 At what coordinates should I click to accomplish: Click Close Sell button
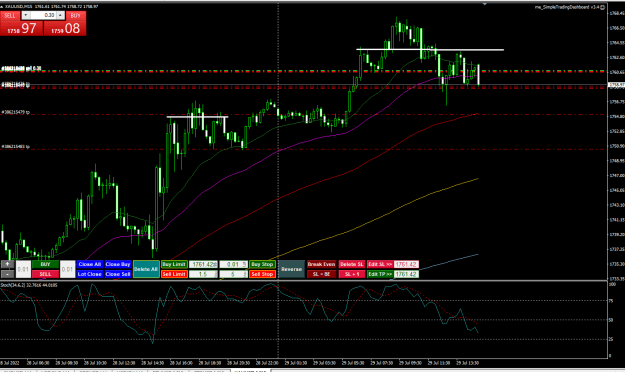click(x=118, y=274)
